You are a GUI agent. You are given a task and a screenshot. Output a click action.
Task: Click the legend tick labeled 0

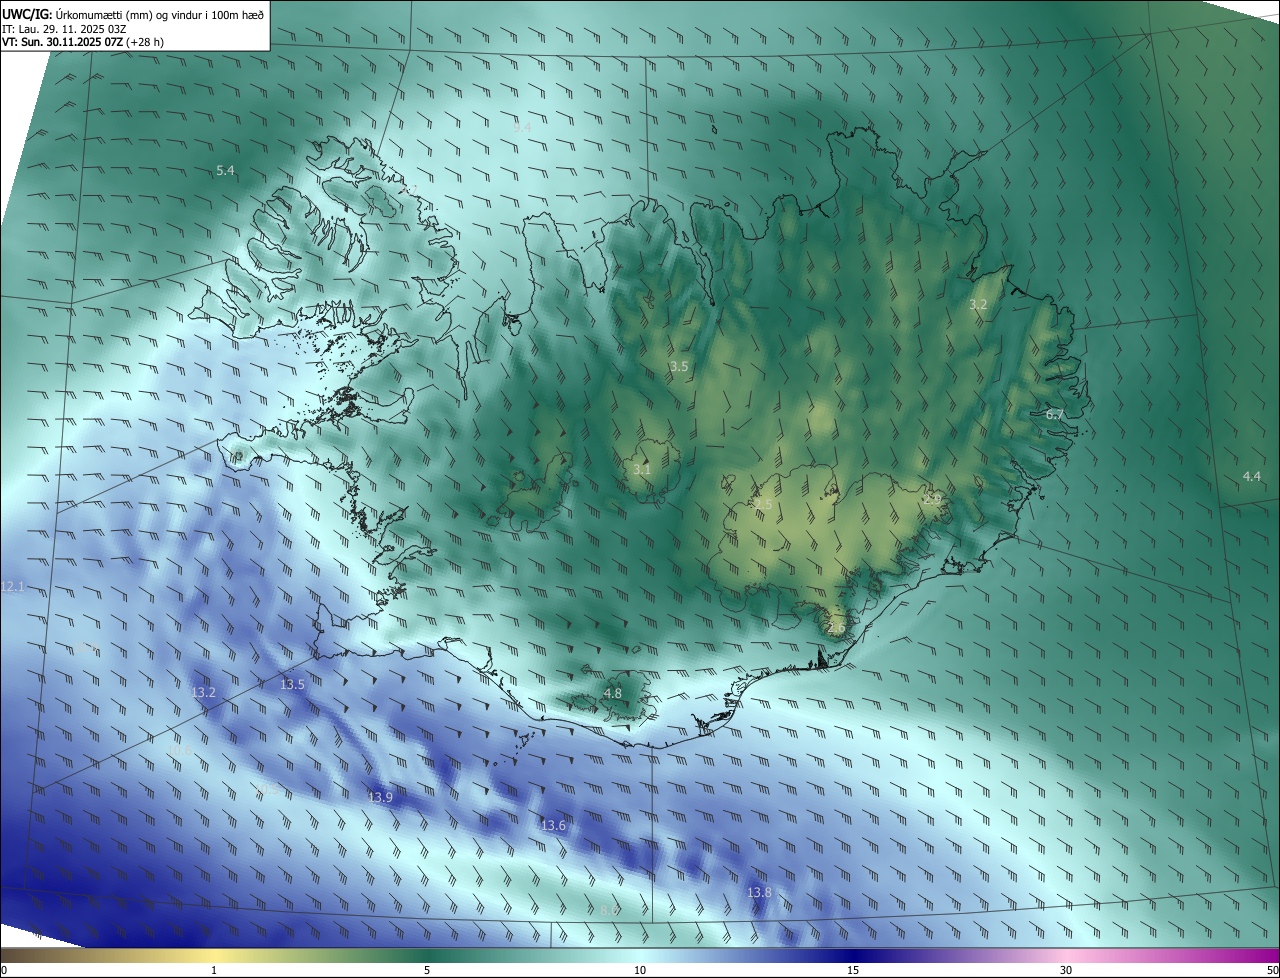4,970
